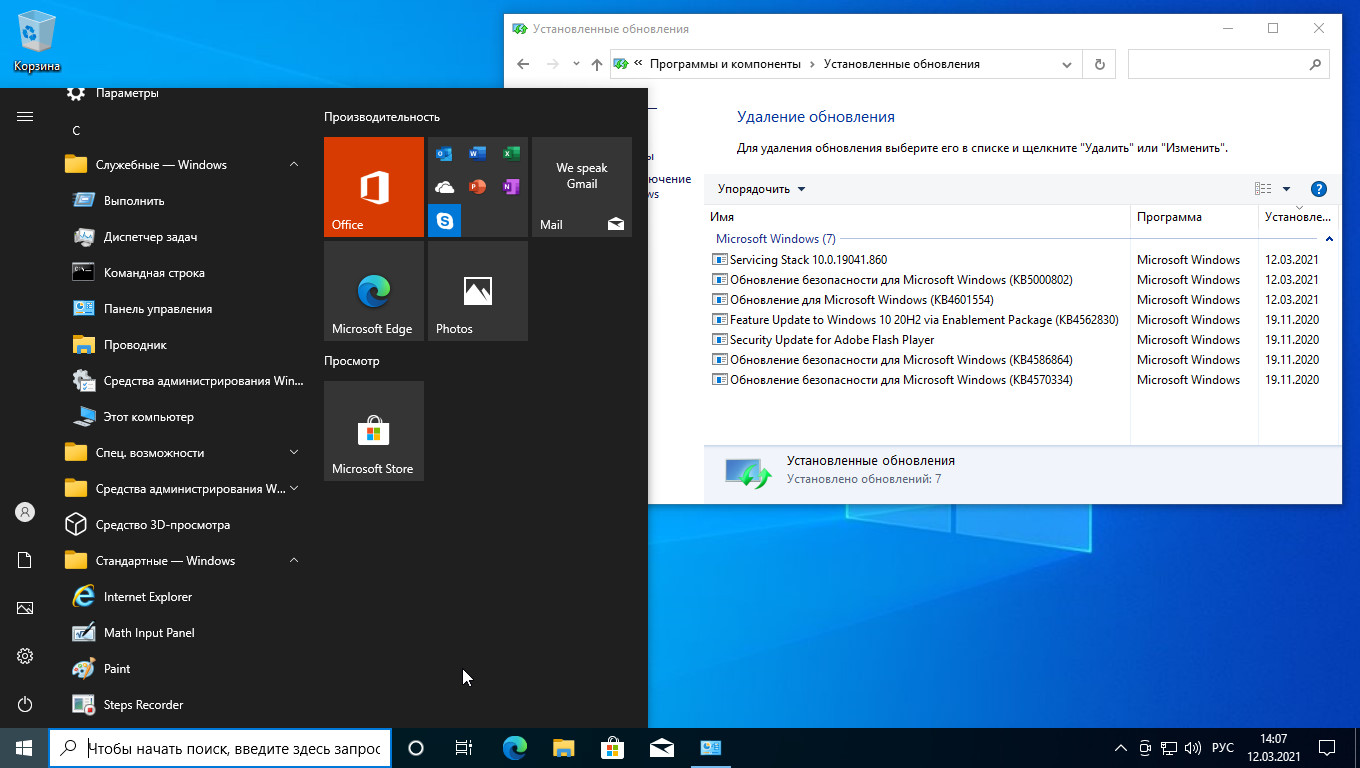1360x768 pixels.
Task: Click the taskbar search input field
Action: pos(233,748)
